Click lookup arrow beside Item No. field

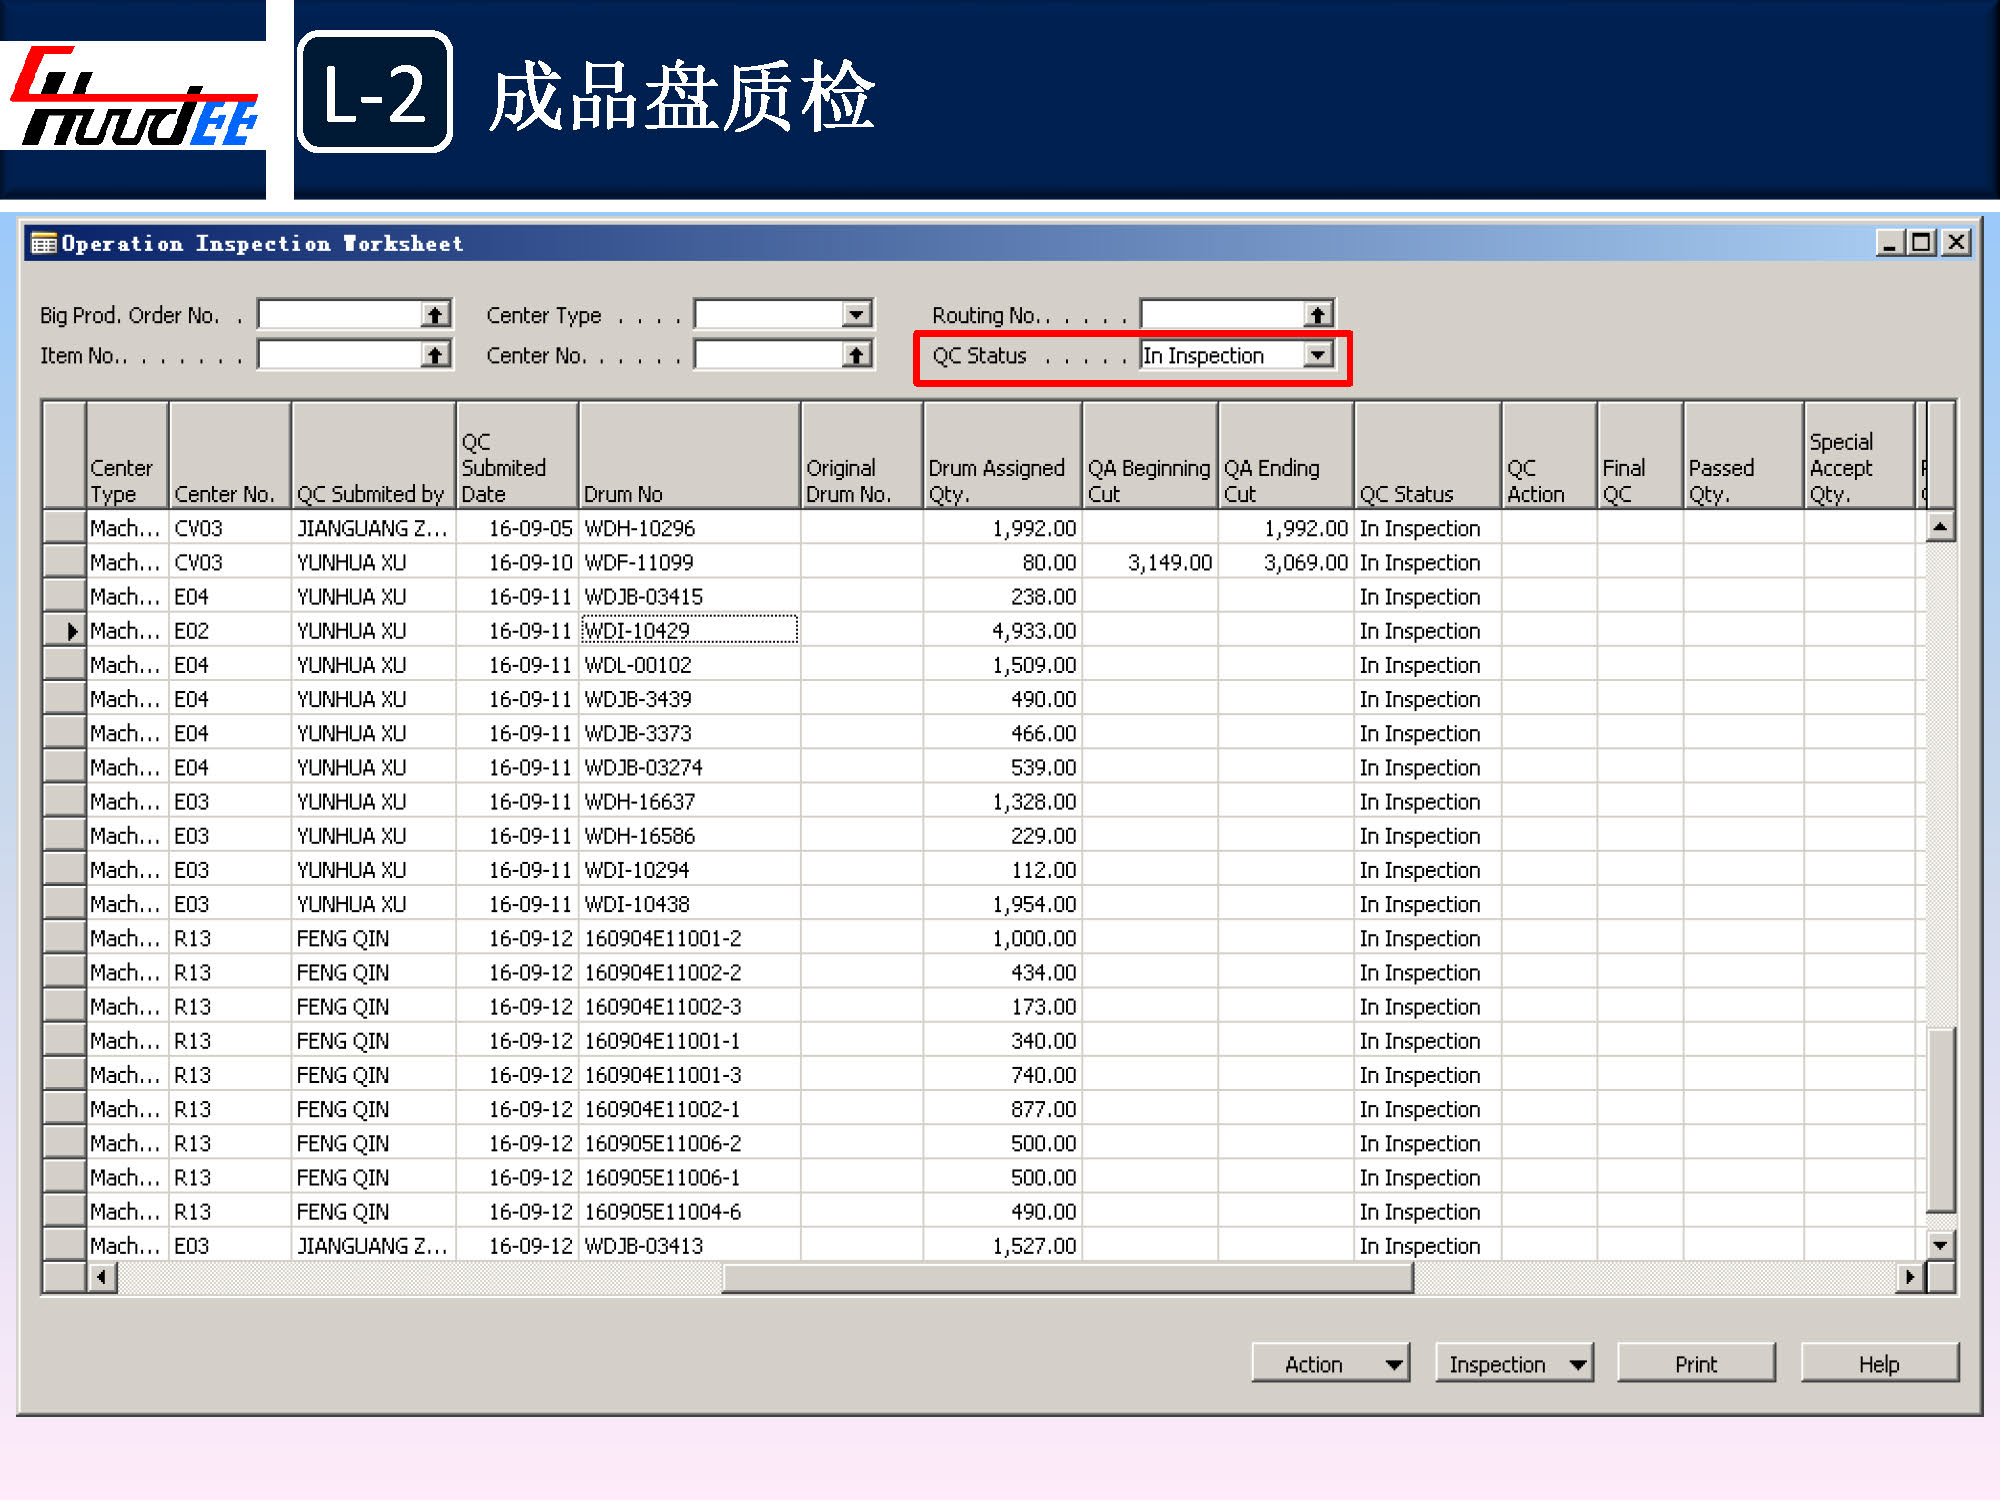click(435, 355)
